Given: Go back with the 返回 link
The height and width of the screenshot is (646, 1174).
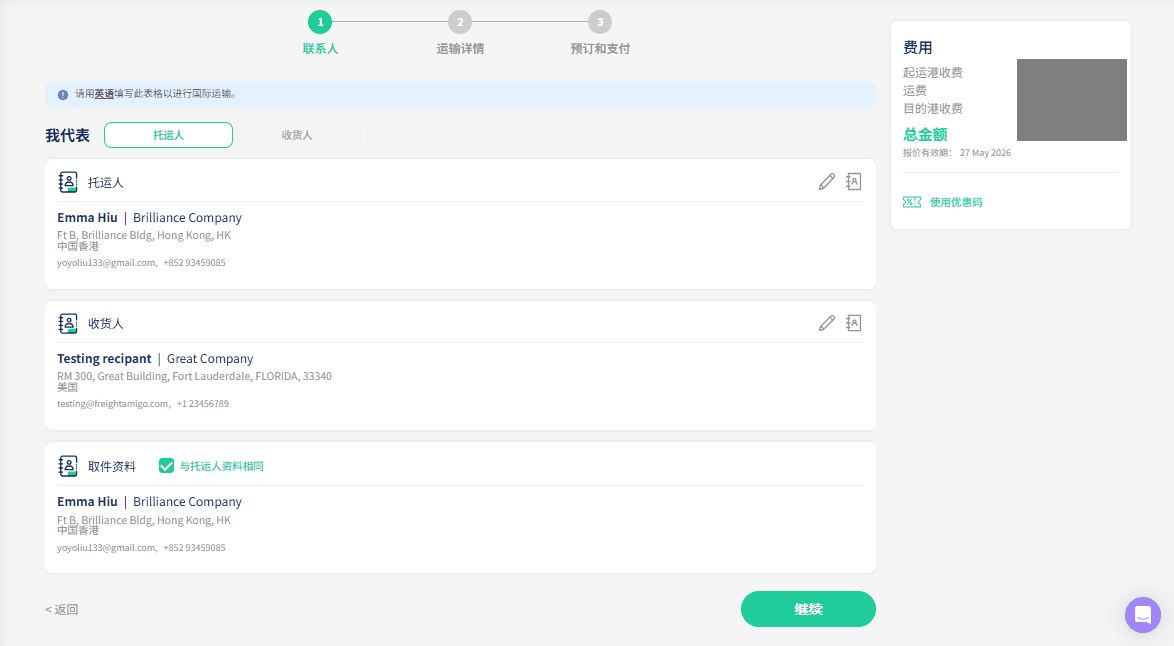Looking at the screenshot, I should [x=61, y=609].
